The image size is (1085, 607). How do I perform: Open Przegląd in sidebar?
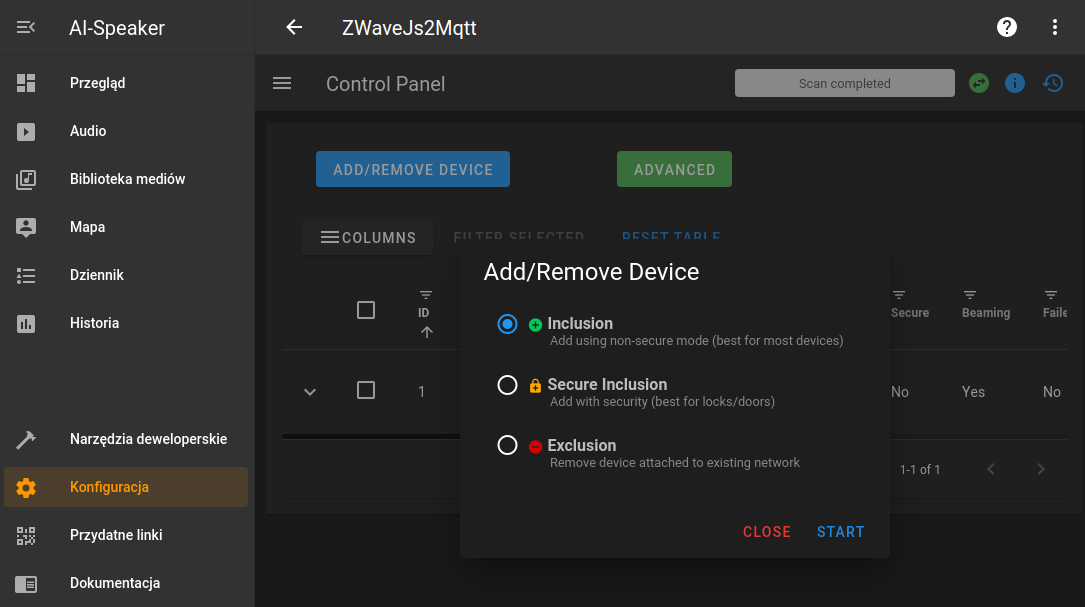tap(127, 83)
